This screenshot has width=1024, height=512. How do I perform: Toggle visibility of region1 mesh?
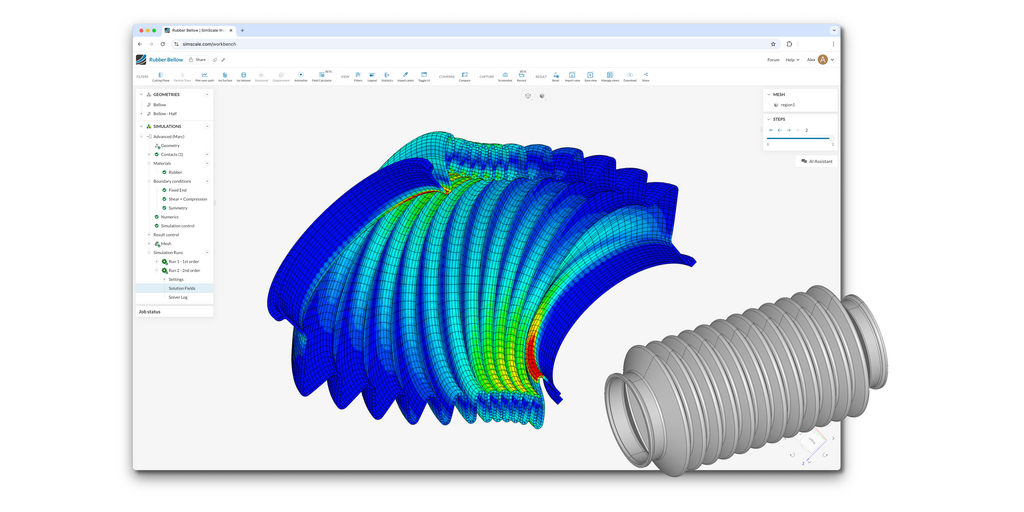coord(776,104)
